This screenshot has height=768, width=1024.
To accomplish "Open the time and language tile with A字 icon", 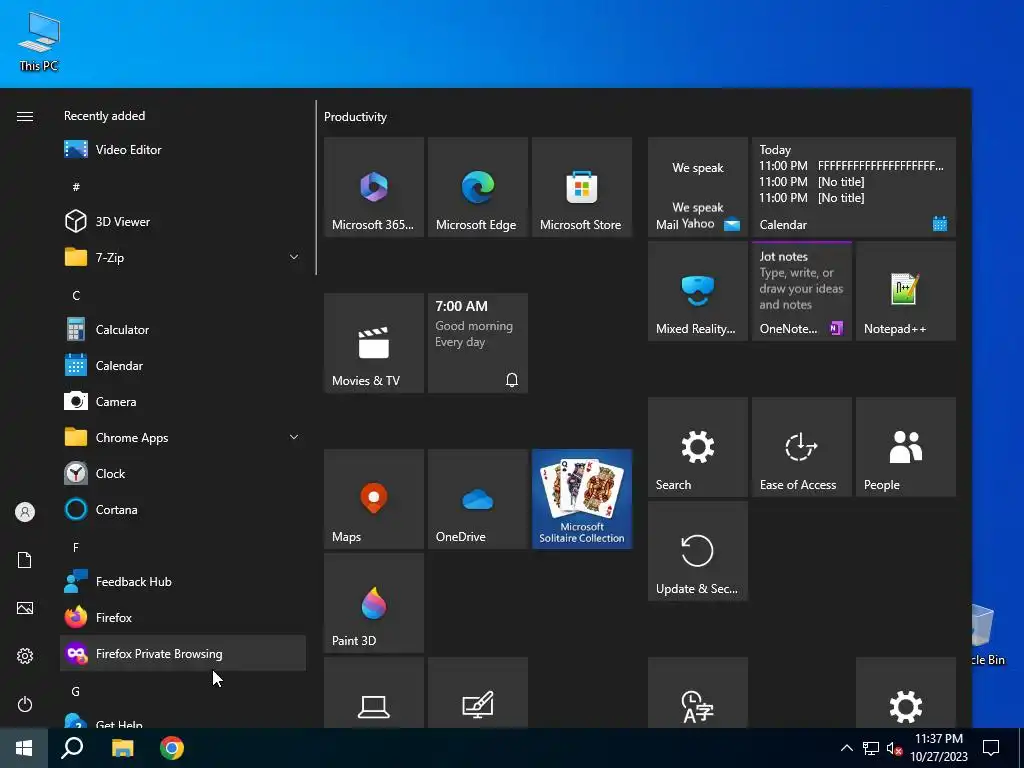I will (x=697, y=692).
